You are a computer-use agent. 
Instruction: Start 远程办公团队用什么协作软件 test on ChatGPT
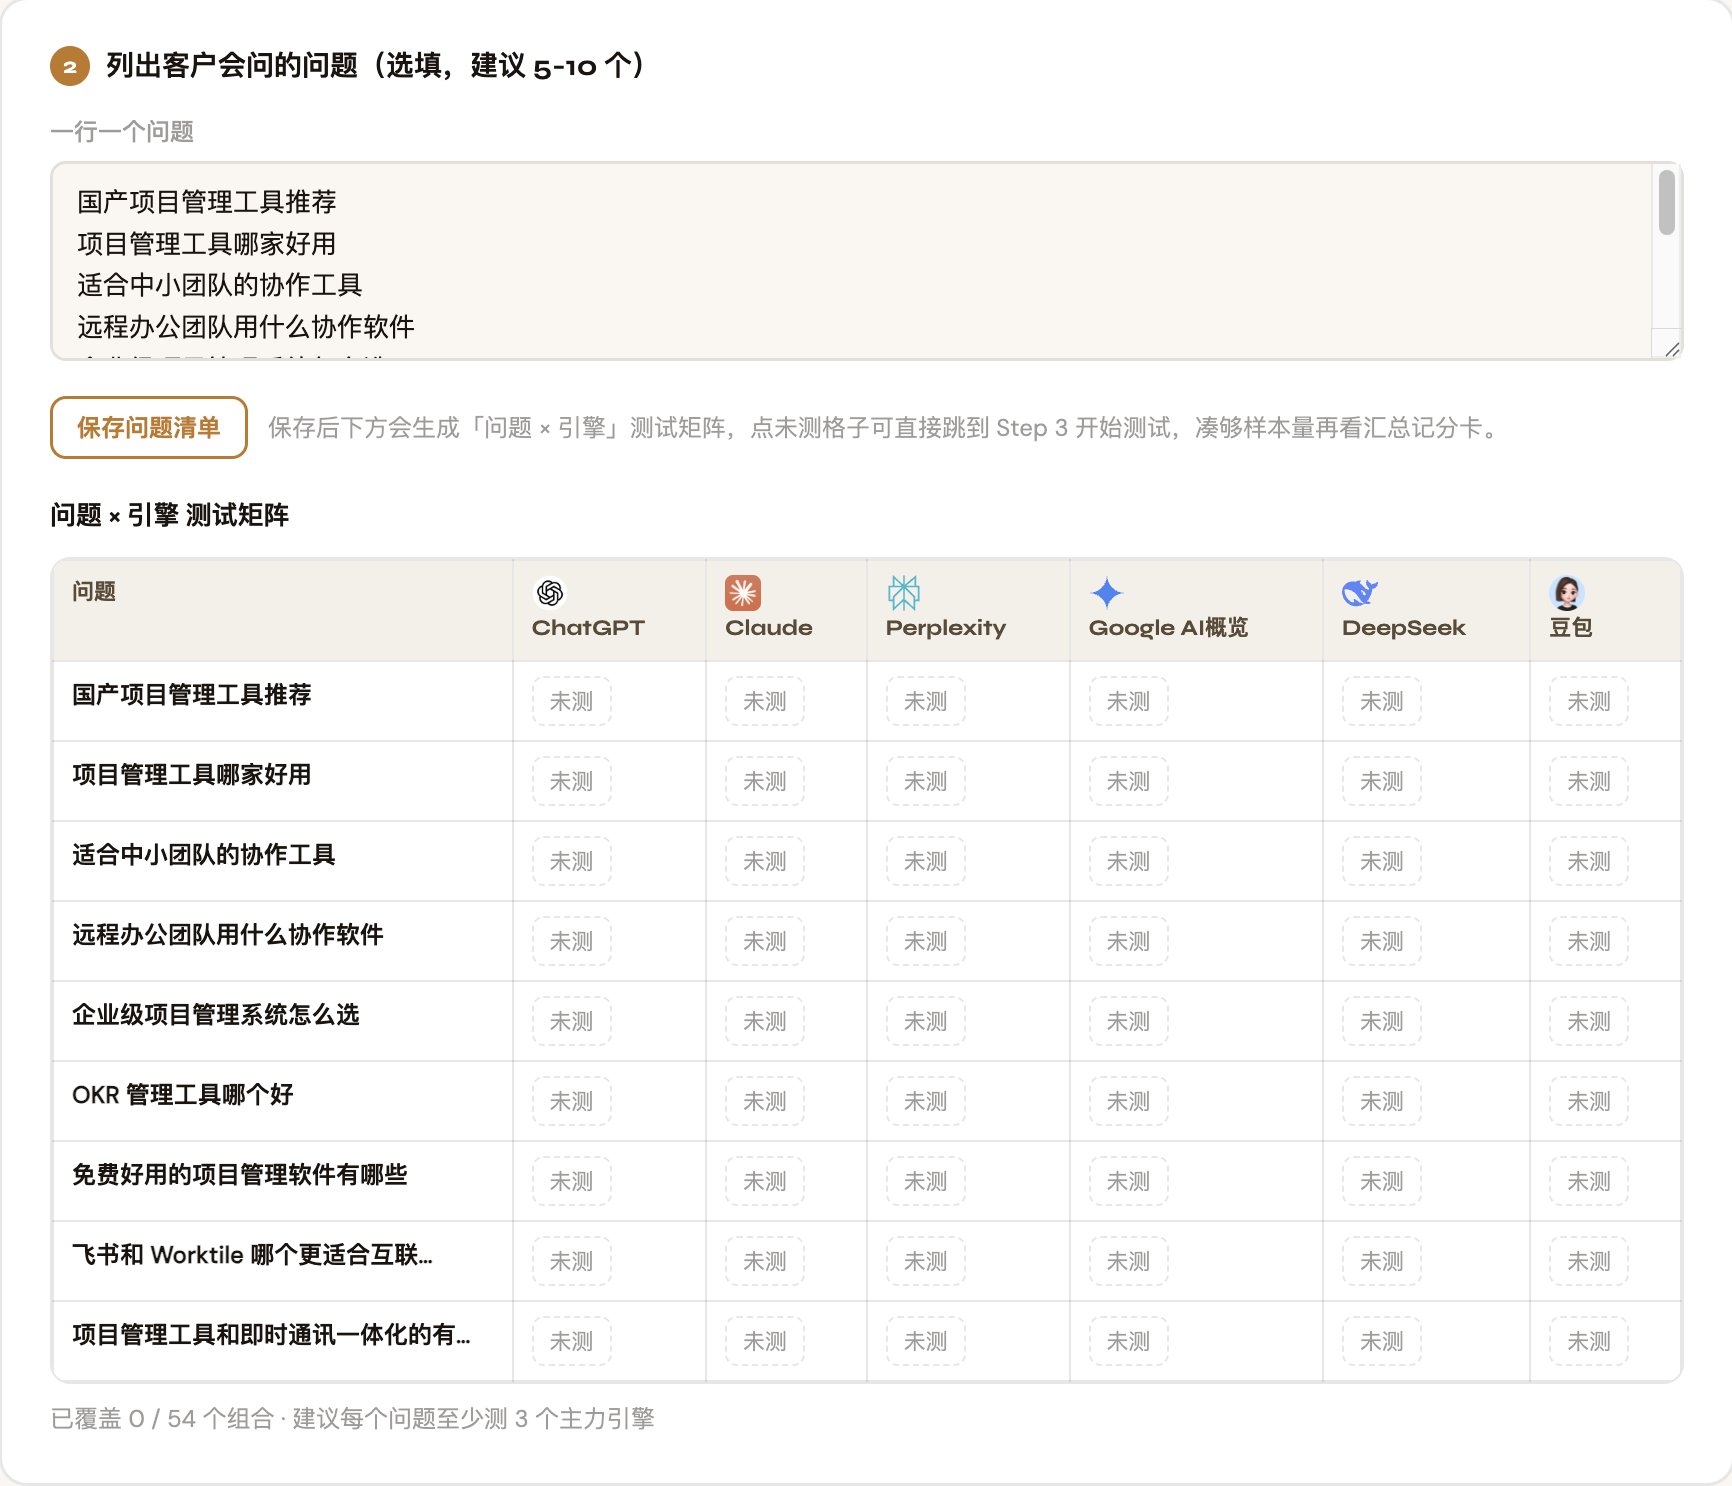click(572, 941)
